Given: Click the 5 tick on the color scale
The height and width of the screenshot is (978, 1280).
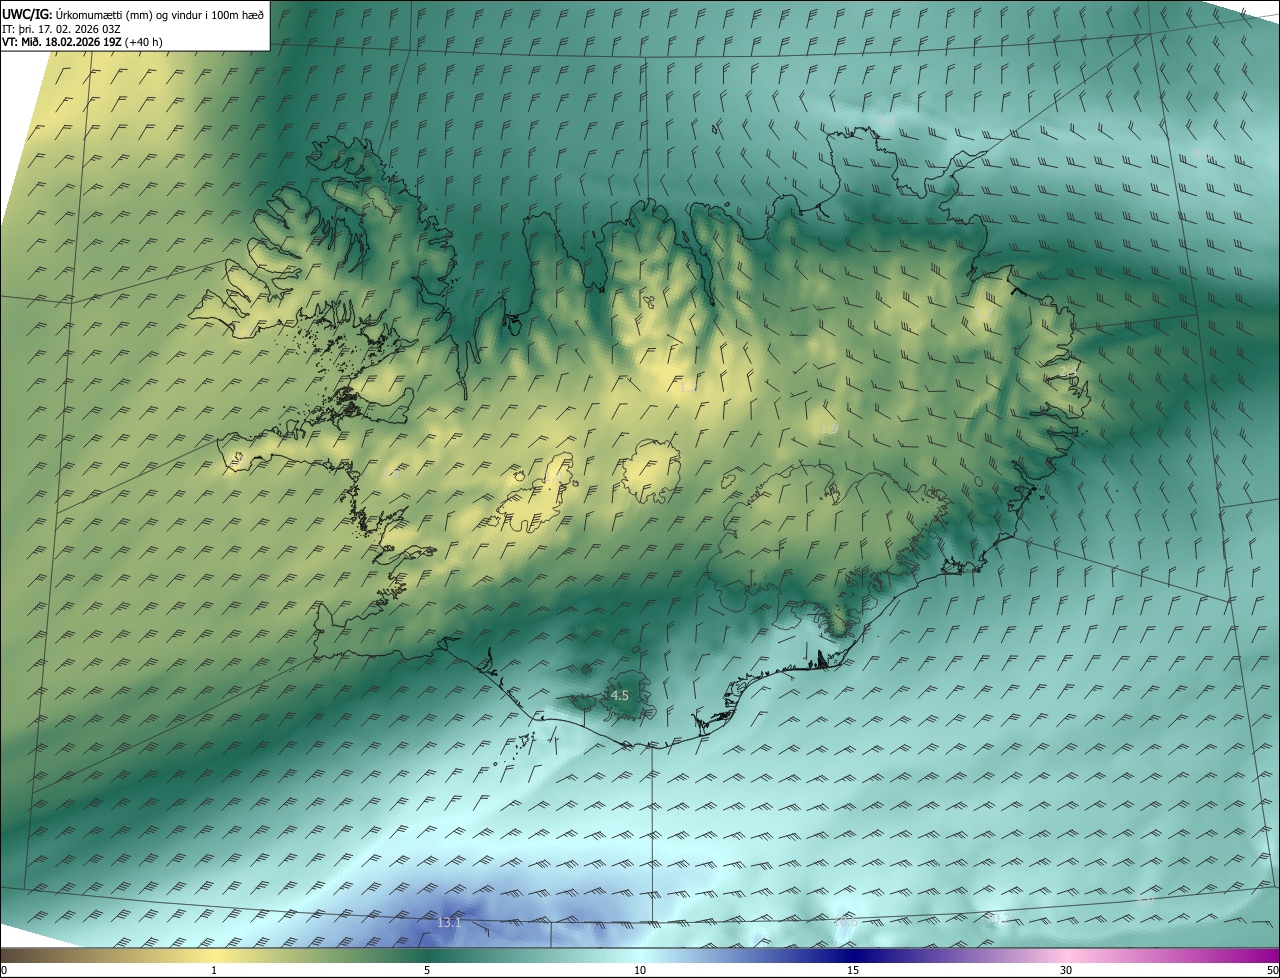Looking at the screenshot, I should (x=427, y=970).
